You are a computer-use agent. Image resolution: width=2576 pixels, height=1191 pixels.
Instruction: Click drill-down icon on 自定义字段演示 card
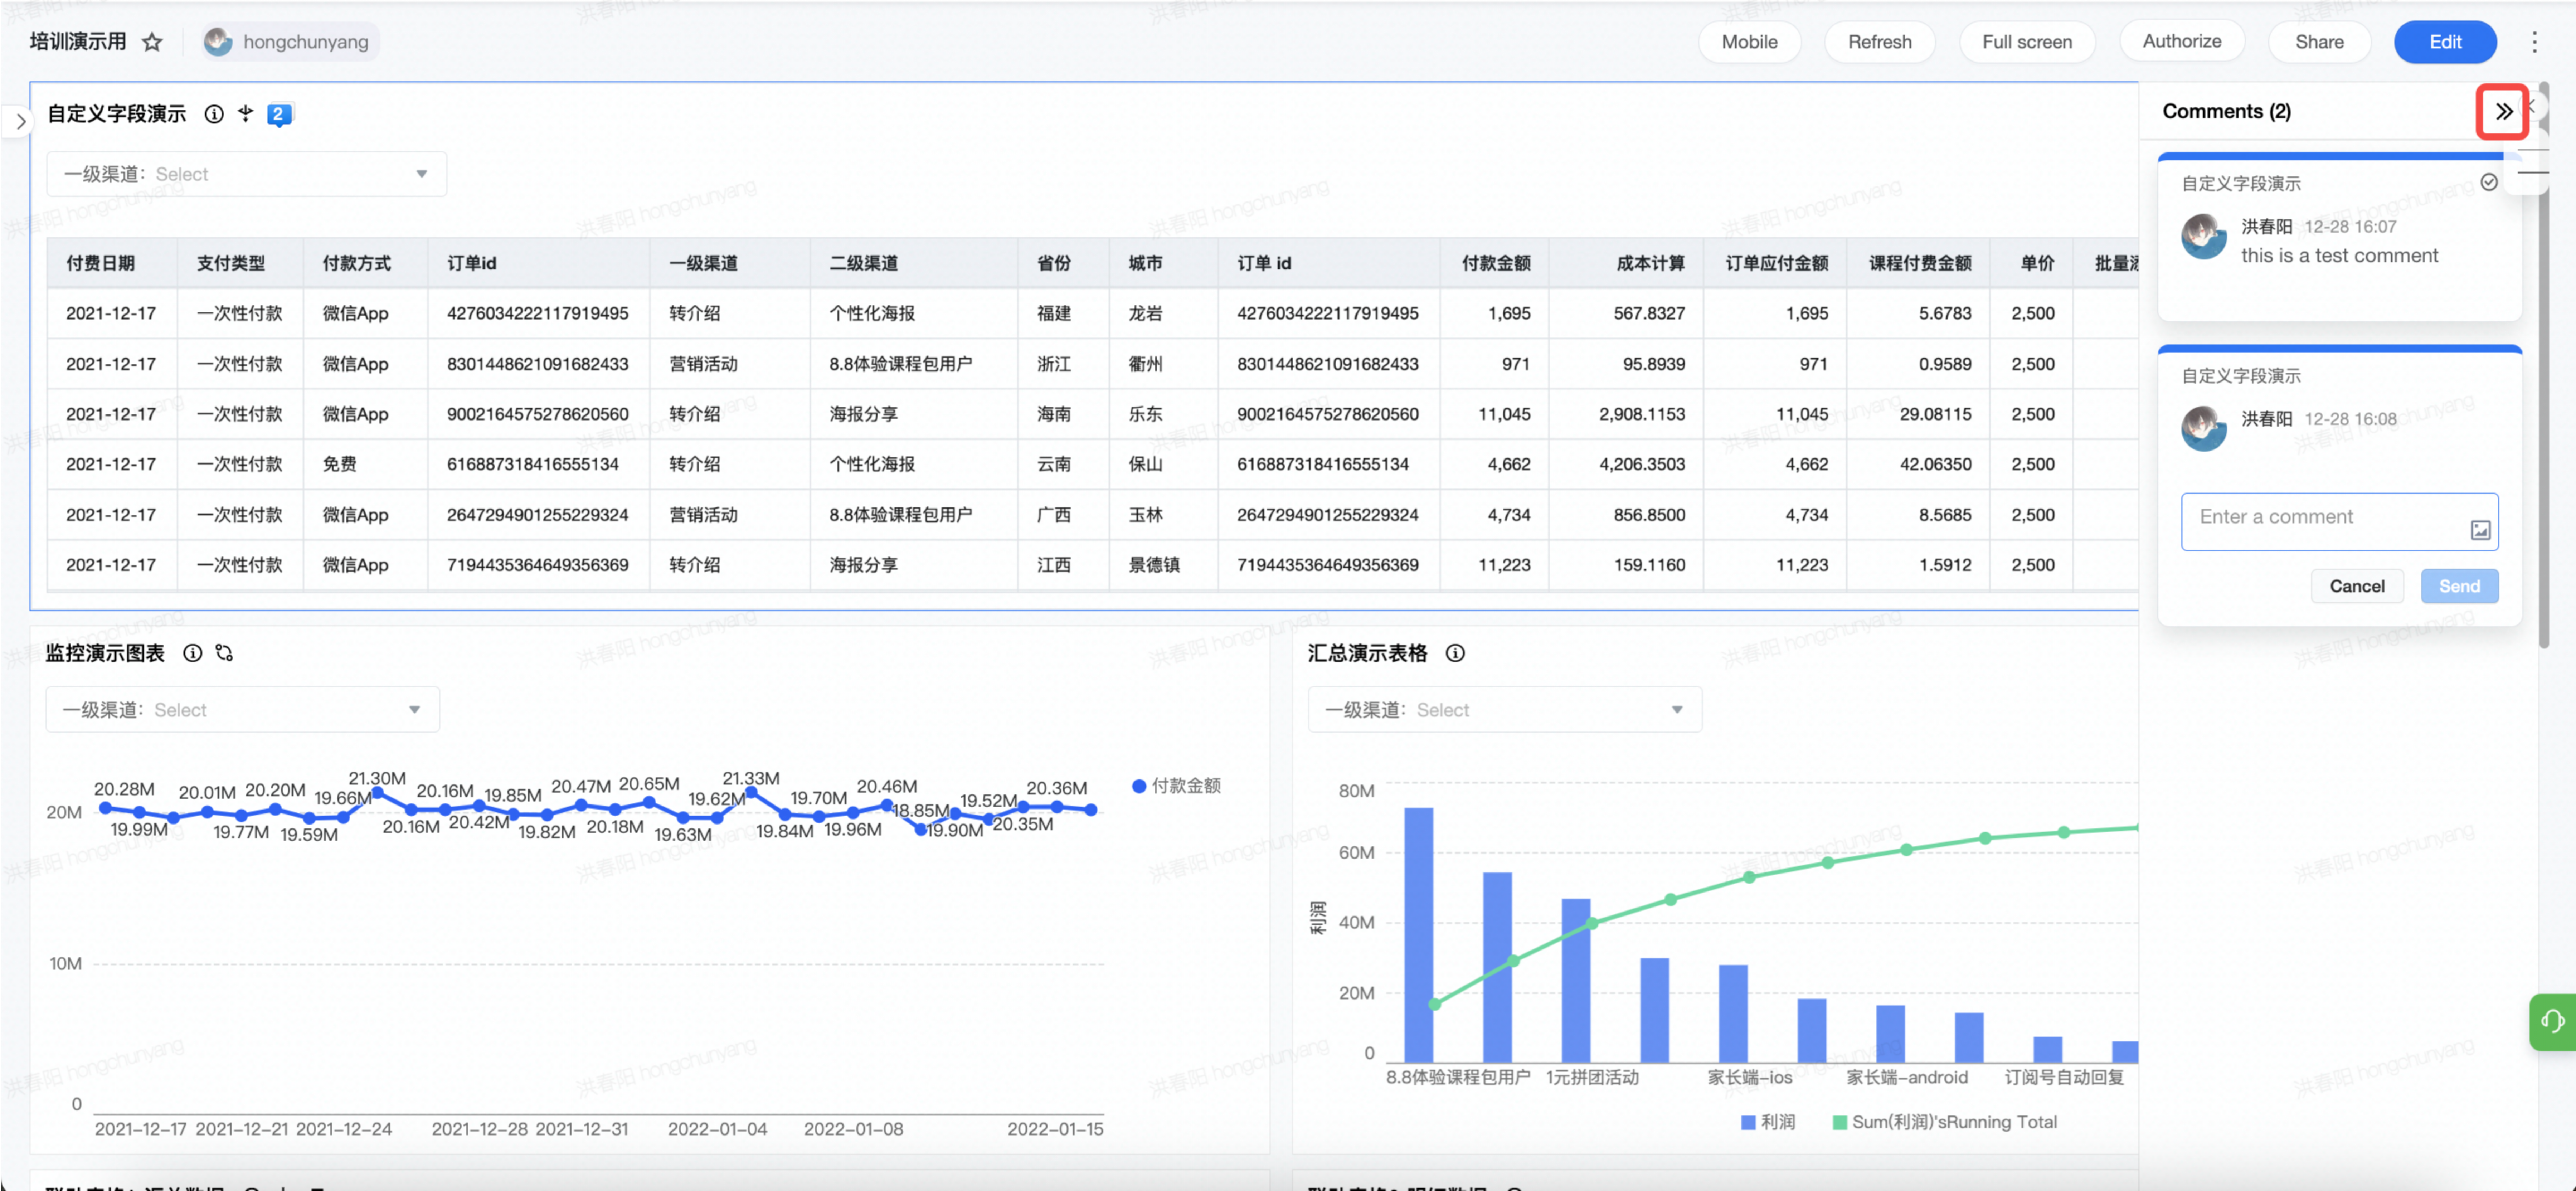[x=246, y=114]
